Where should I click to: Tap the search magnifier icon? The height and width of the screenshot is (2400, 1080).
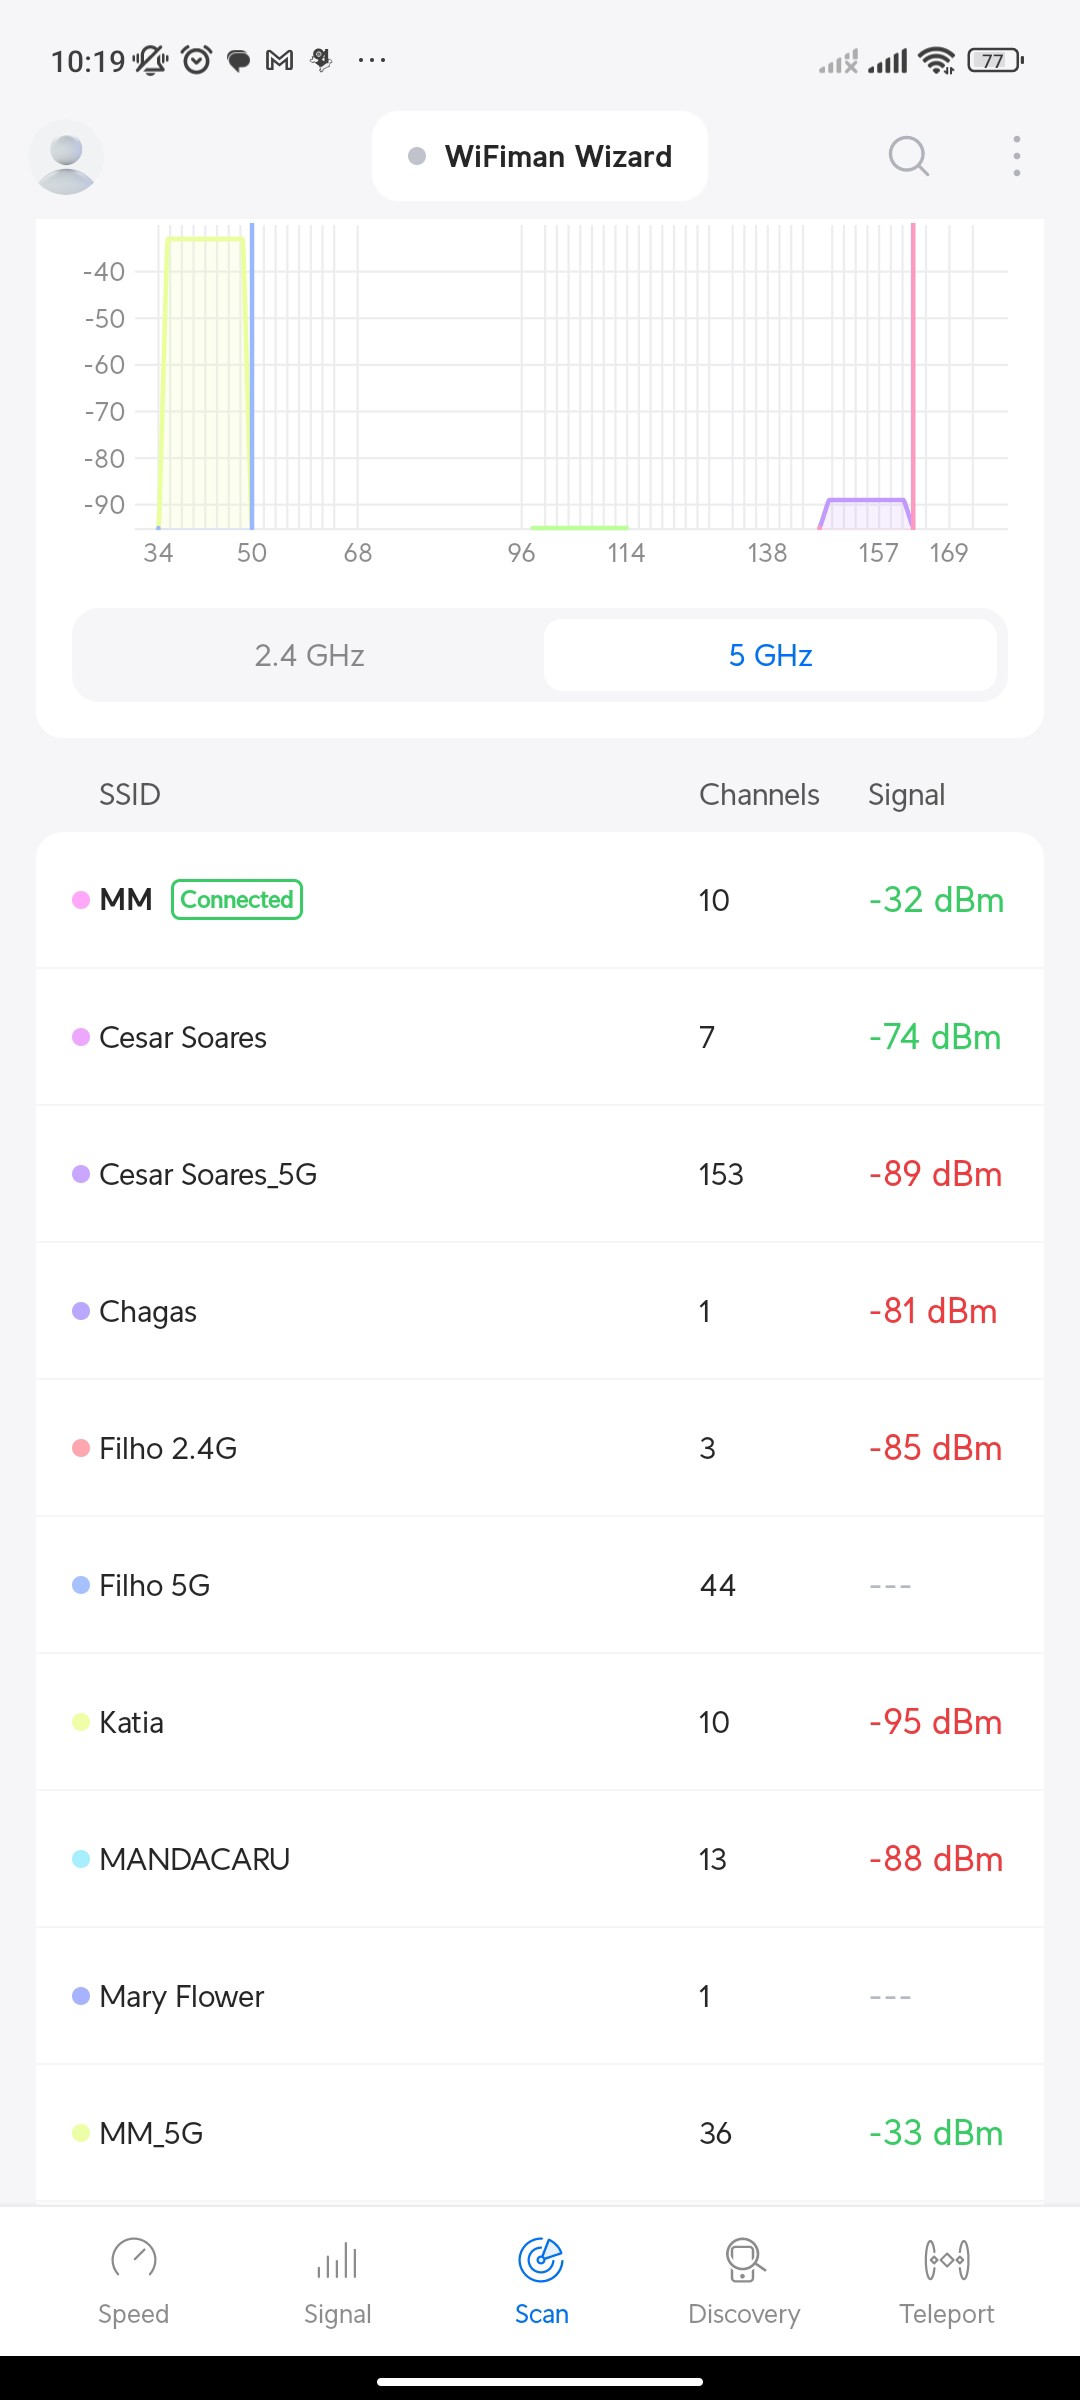point(908,156)
